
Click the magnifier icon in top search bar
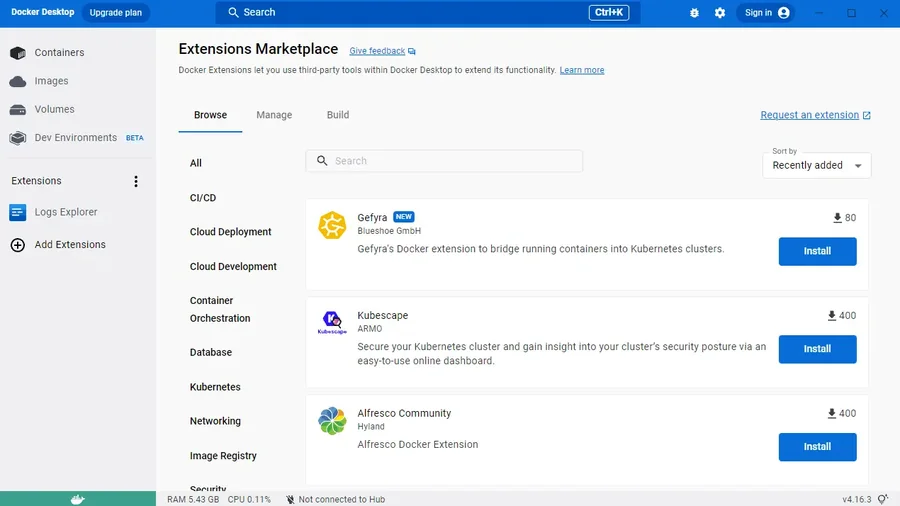point(233,13)
